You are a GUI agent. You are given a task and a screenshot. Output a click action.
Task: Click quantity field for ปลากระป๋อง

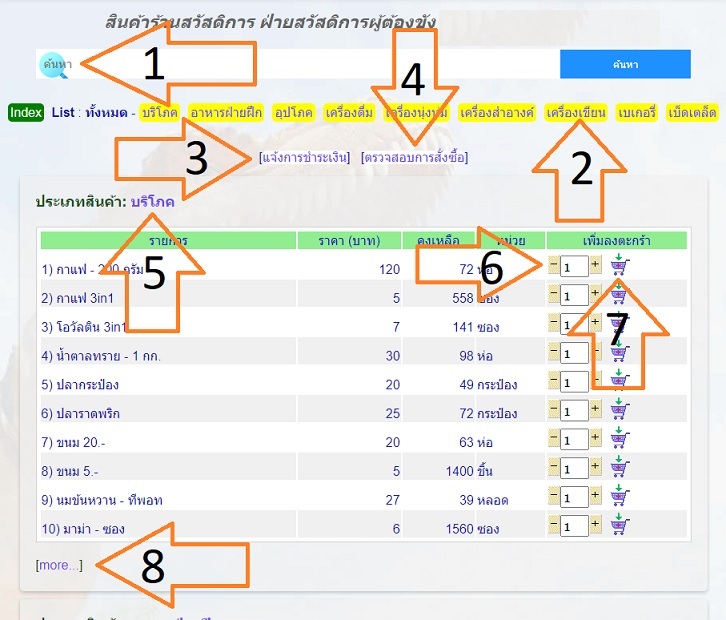pyautogui.click(x=574, y=382)
